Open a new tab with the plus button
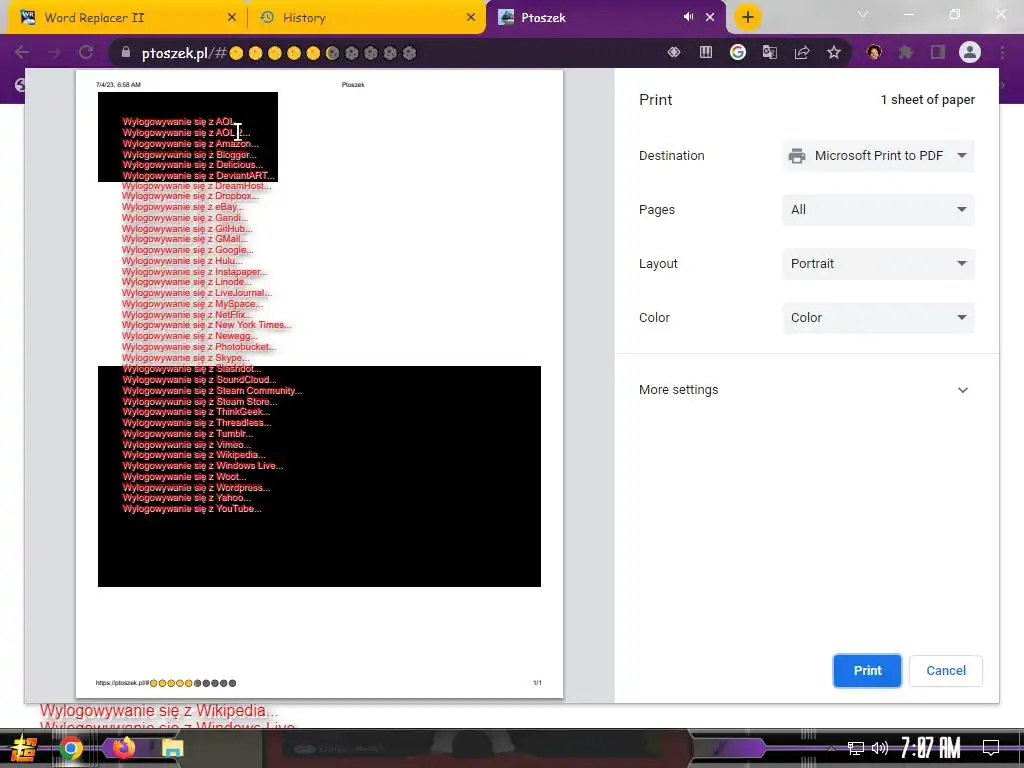The image size is (1024, 768). [748, 17]
